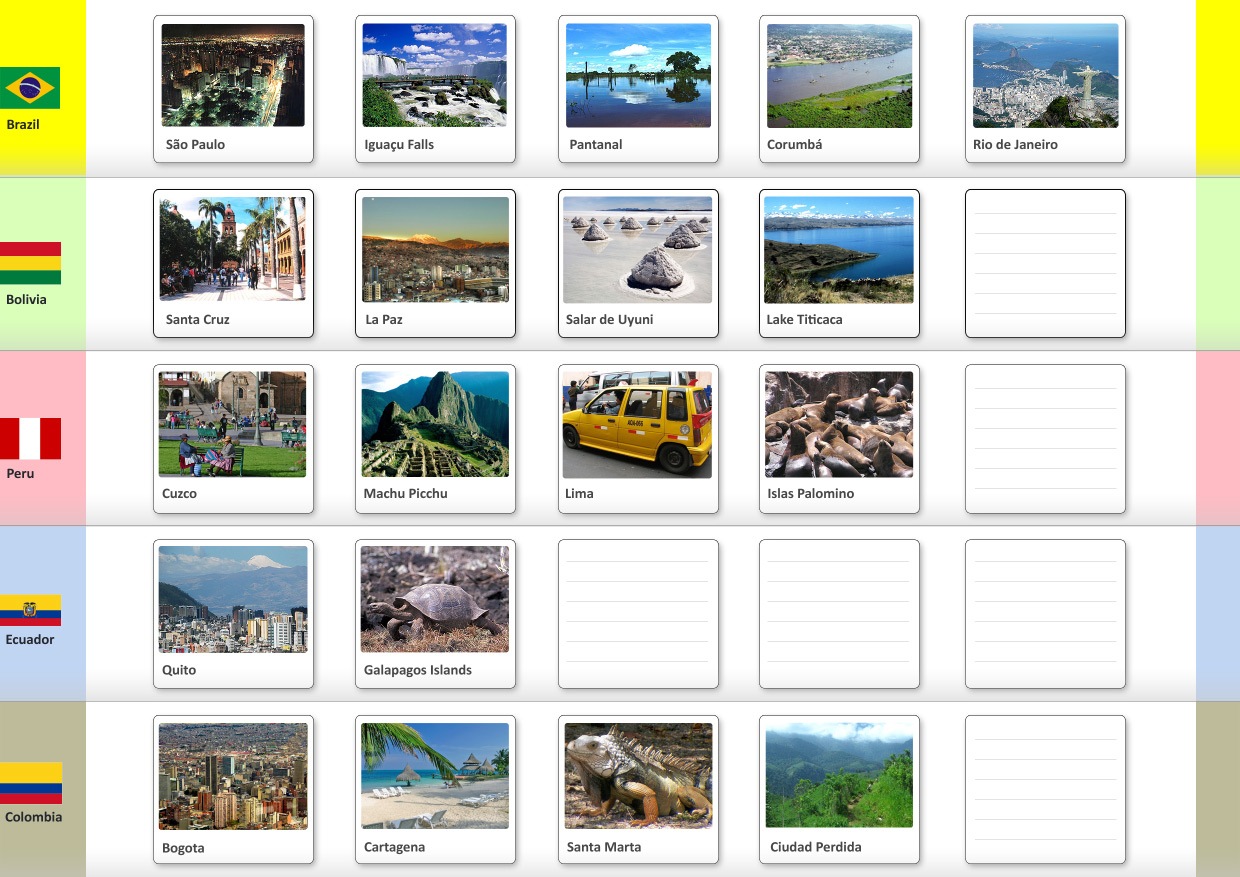This screenshot has height=877, width=1240.
Task: Click the La Paz caption
Action: click(384, 319)
